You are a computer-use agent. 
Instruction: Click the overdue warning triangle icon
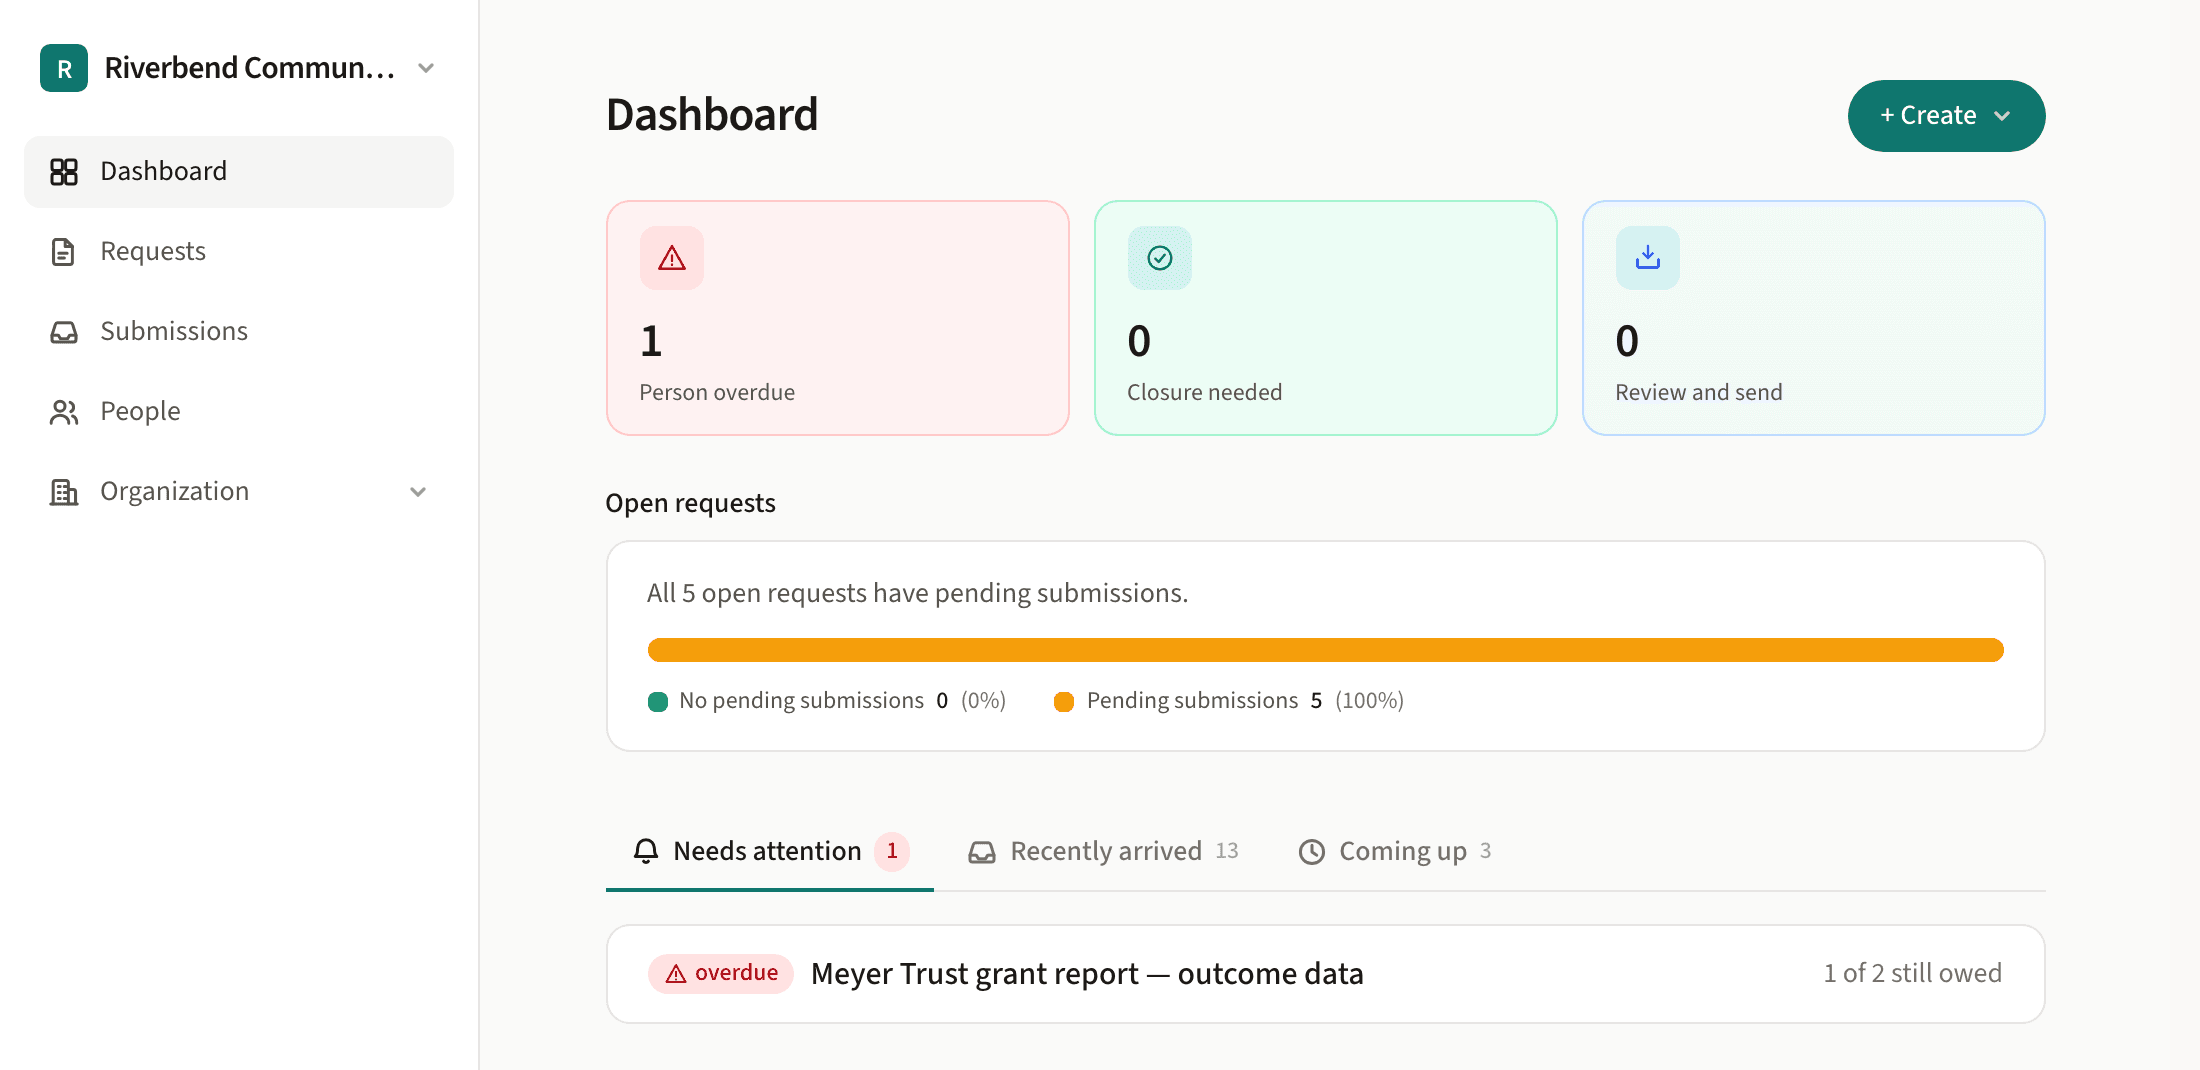pos(672,258)
